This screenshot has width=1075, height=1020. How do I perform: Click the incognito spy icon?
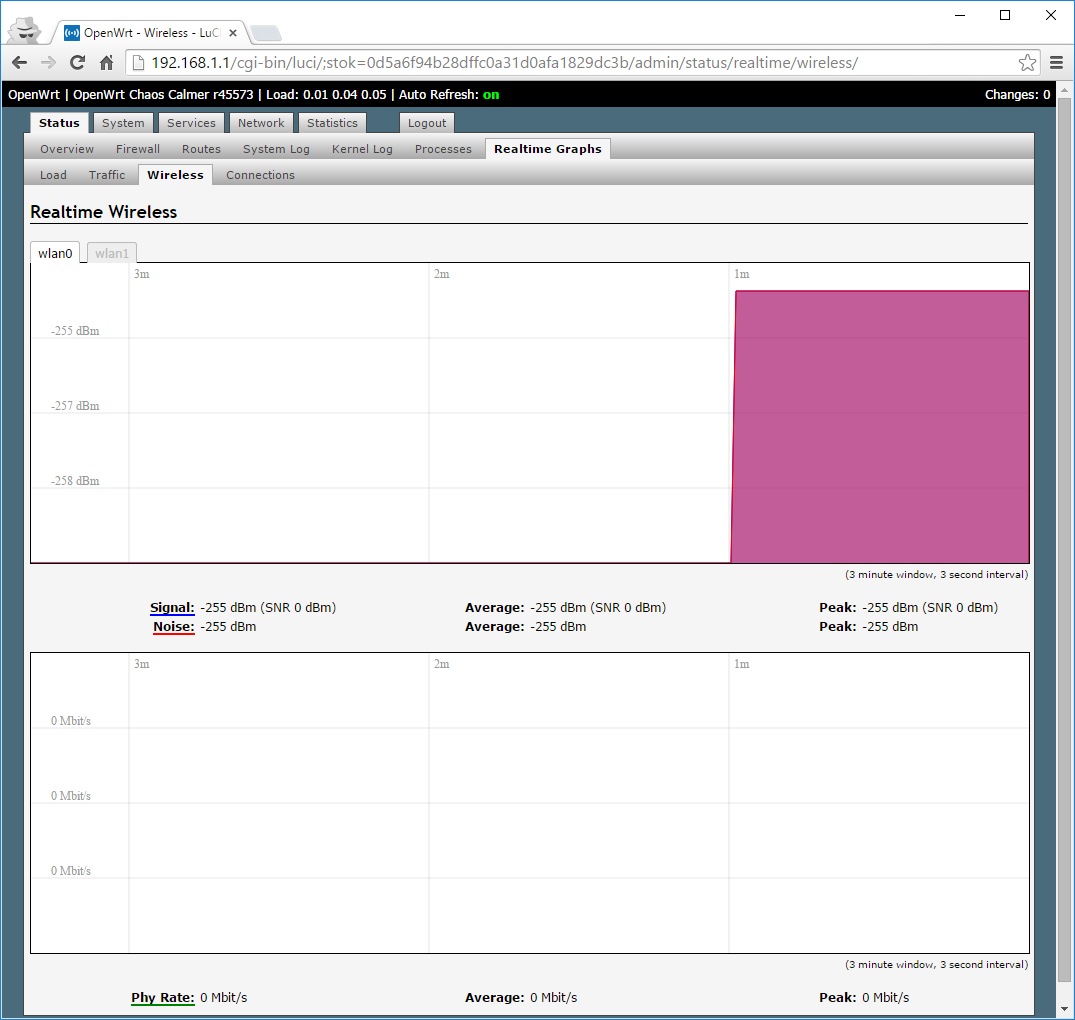click(x=25, y=30)
